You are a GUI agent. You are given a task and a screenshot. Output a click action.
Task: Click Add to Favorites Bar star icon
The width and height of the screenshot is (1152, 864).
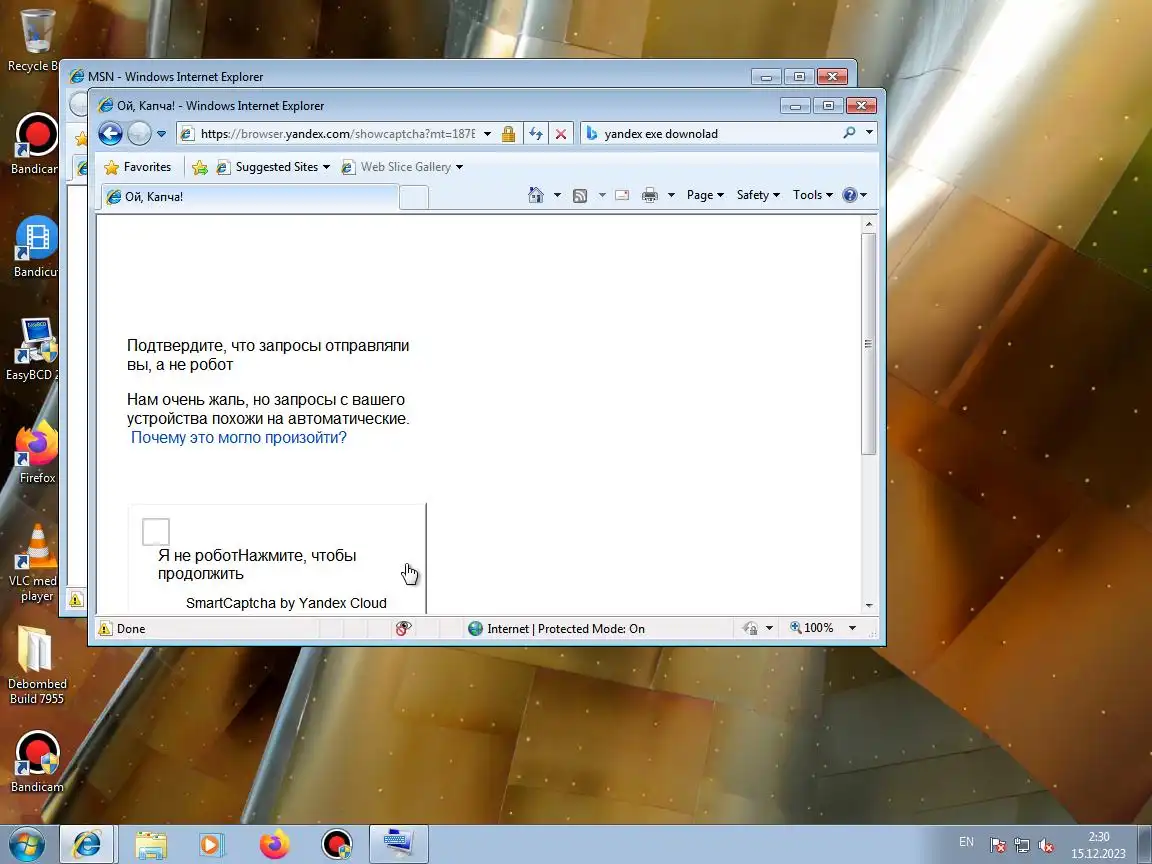pyautogui.click(x=199, y=168)
